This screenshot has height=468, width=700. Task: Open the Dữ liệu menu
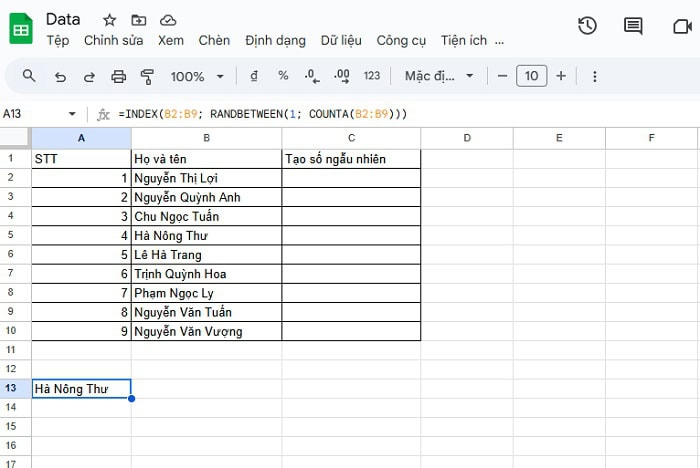(342, 41)
